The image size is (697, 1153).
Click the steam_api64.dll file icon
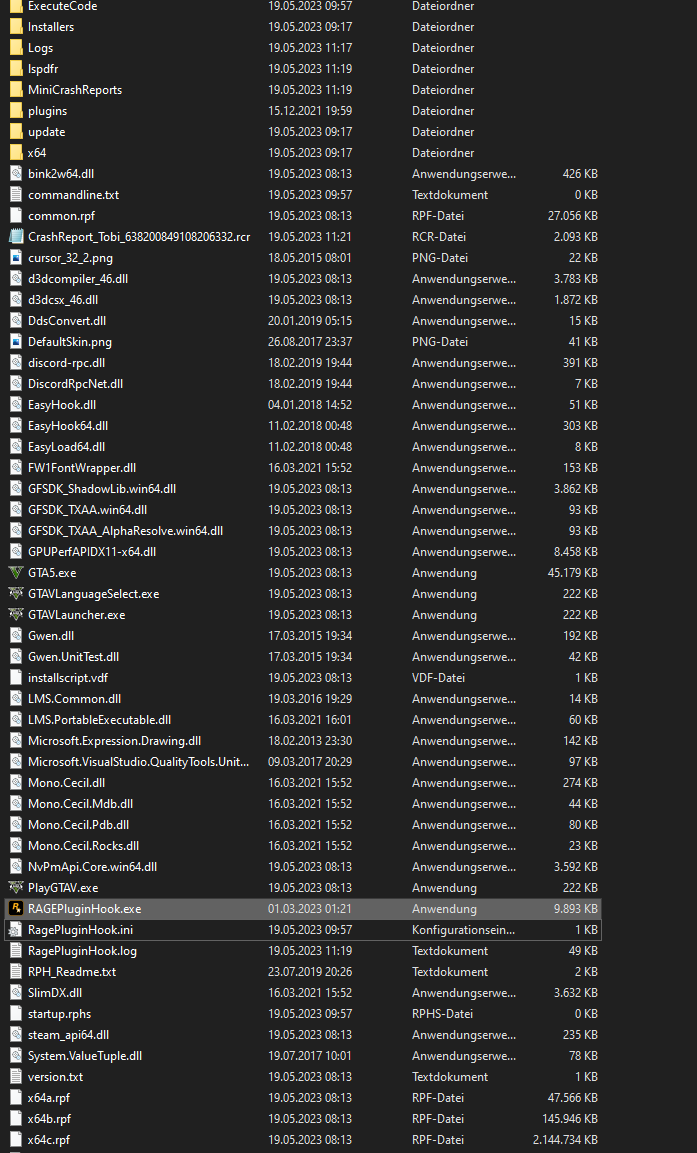[x=16, y=1035]
